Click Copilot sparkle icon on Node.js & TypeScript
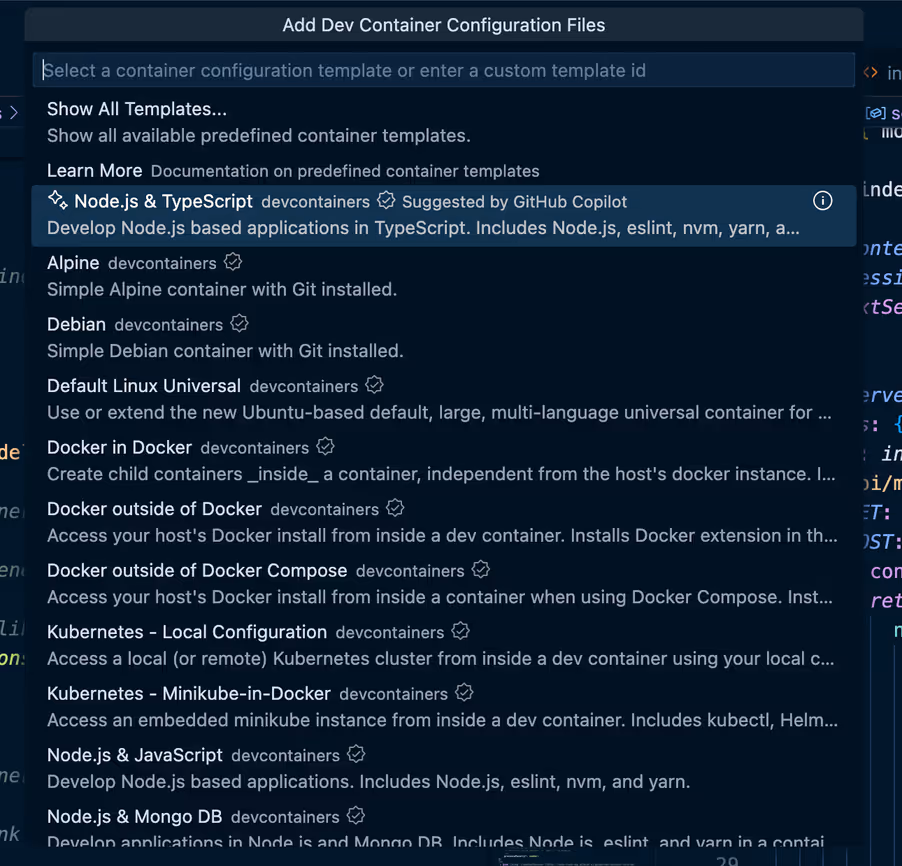Screen dimensions: 902x866 (x=58, y=200)
